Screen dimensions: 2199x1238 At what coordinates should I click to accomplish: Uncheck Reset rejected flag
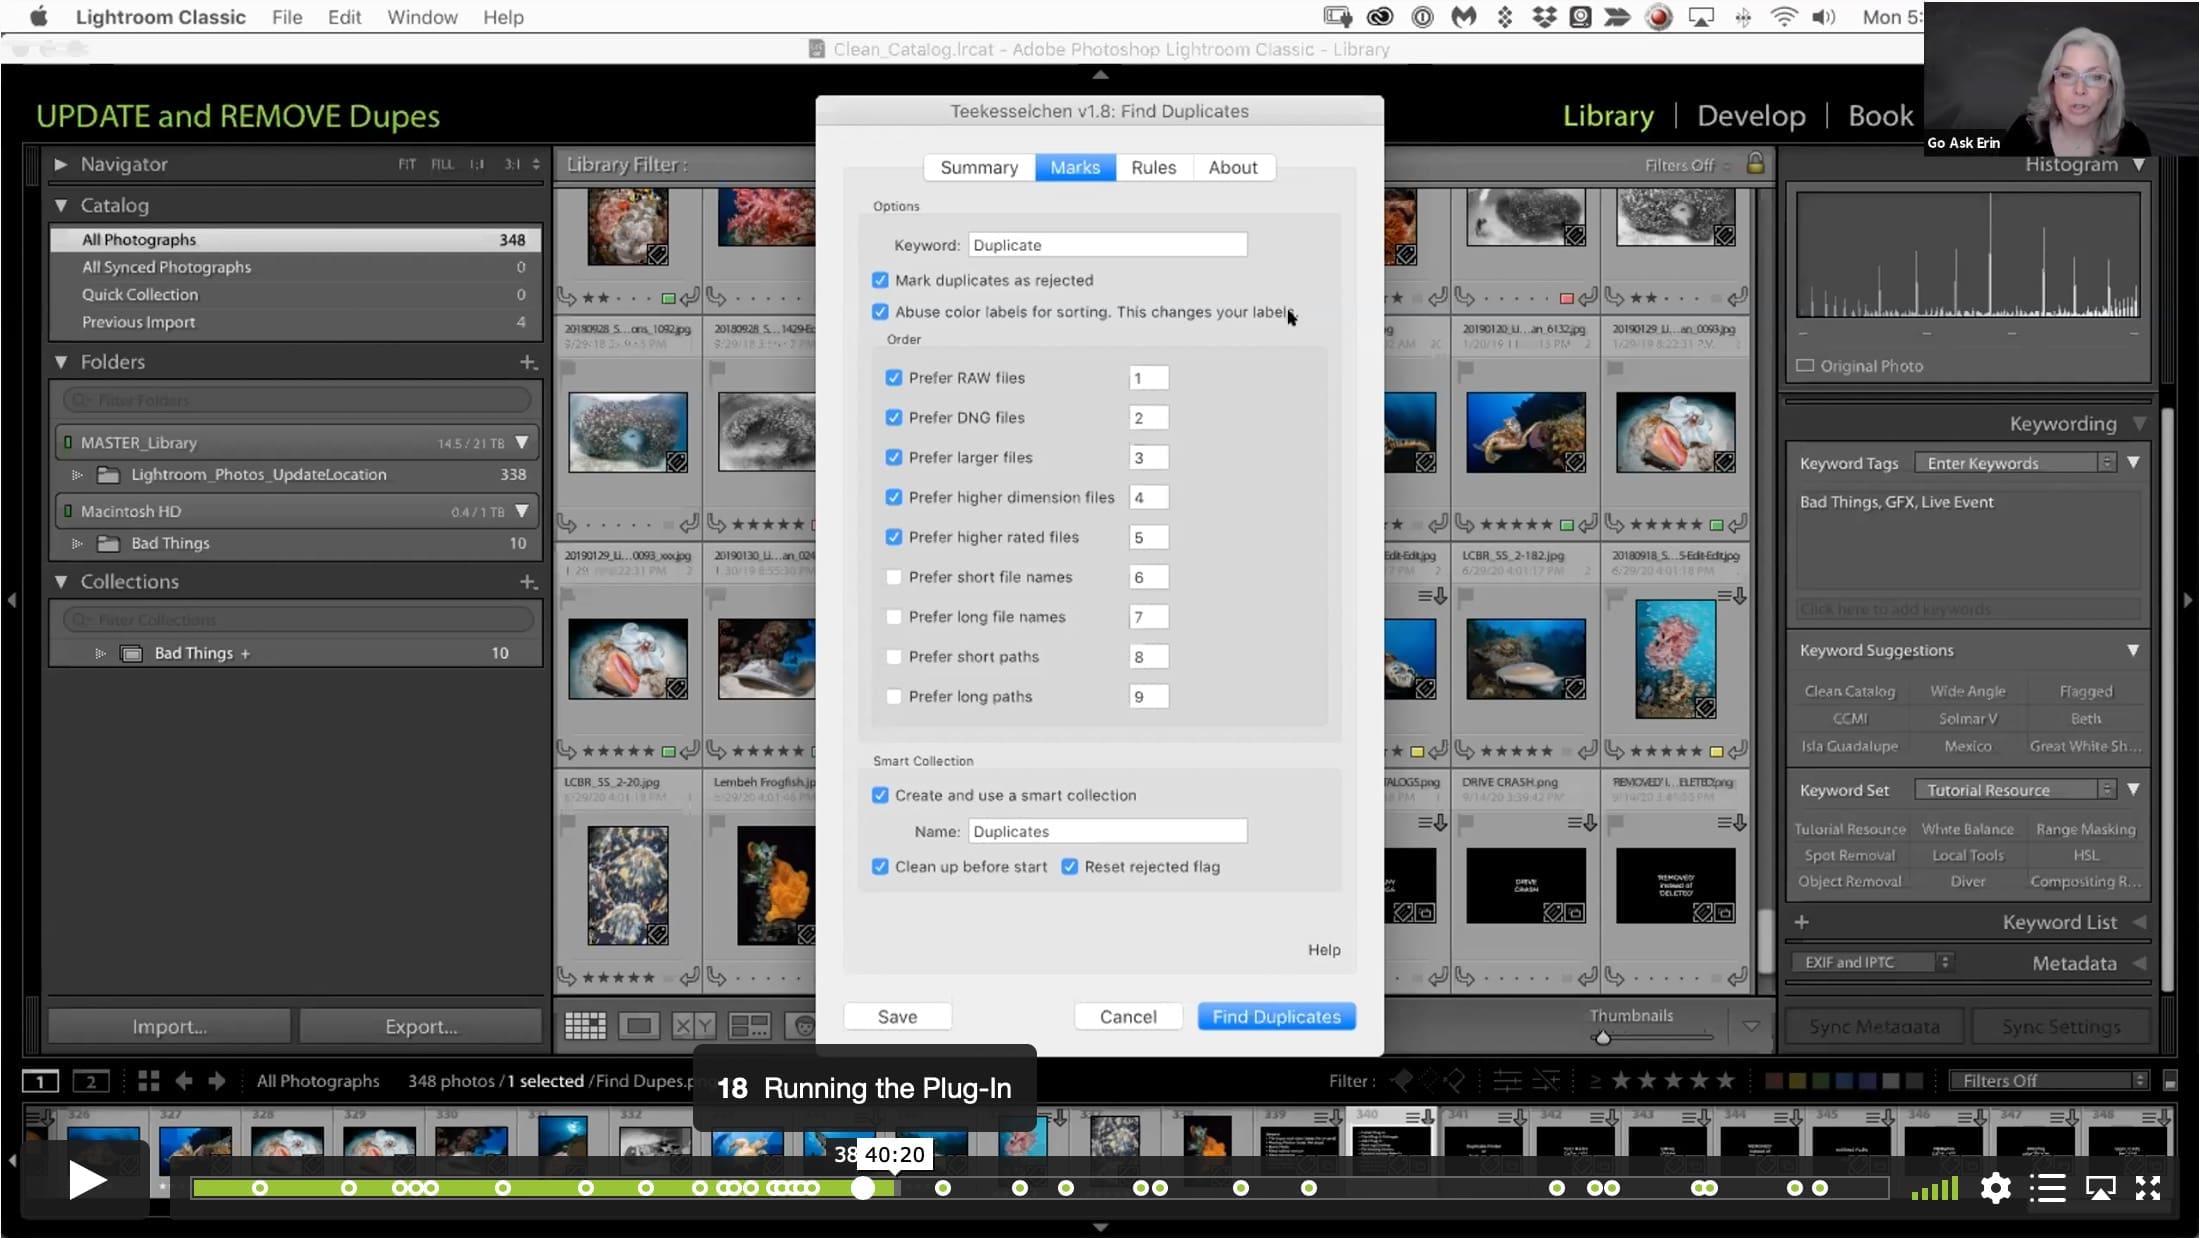pos(1070,867)
